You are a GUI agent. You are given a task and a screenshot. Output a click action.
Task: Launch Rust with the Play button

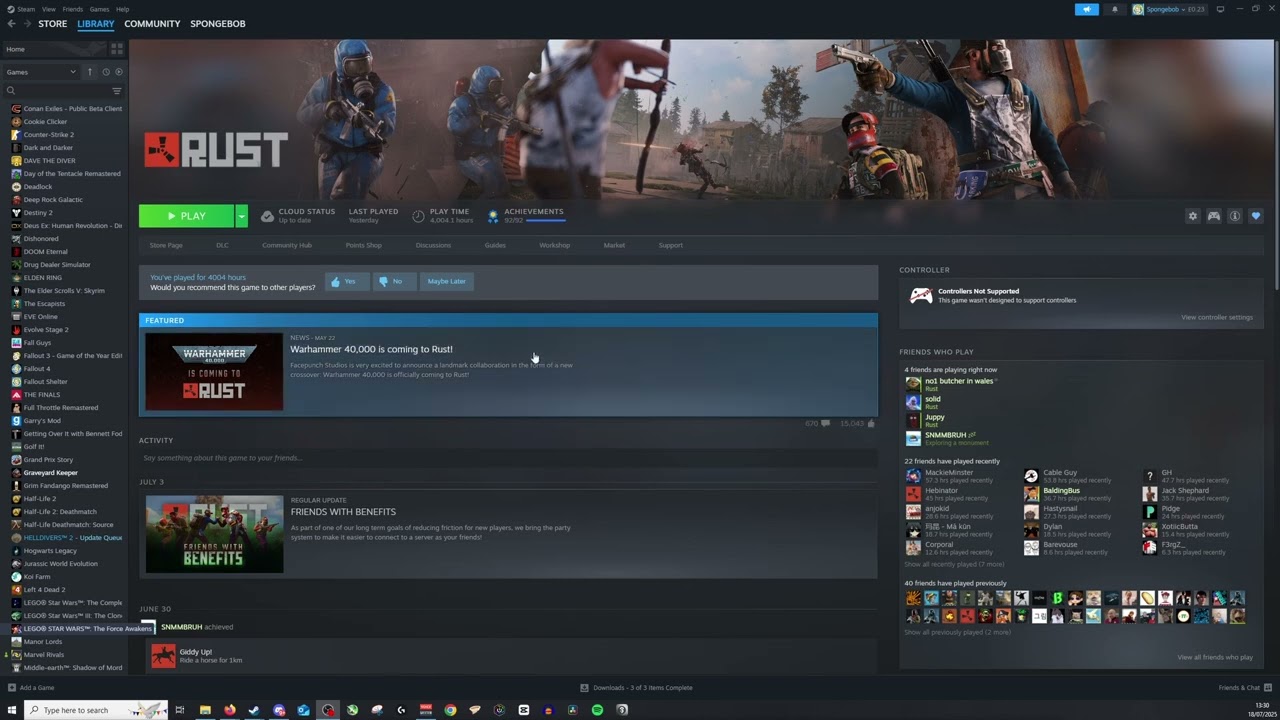[x=187, y=216]
